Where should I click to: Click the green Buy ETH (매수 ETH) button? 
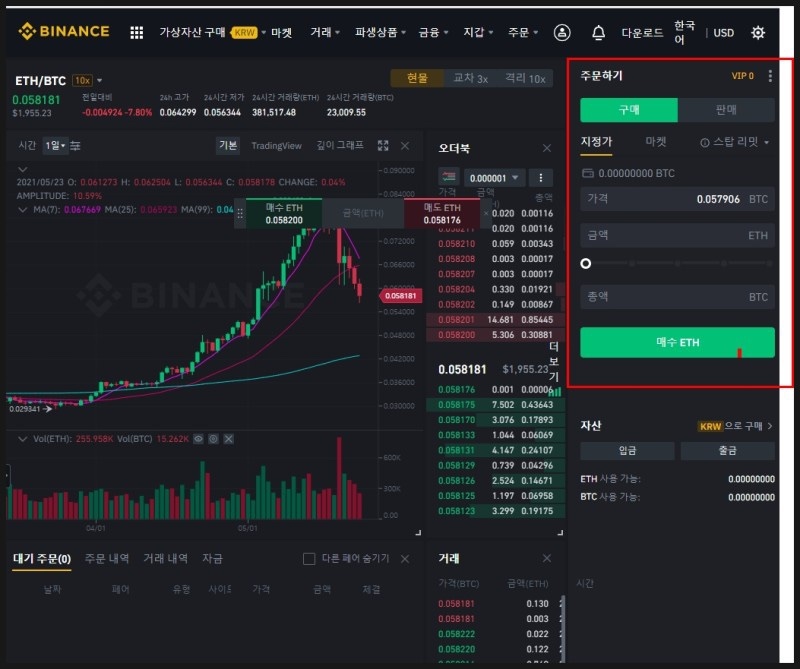tap(677, 342)
